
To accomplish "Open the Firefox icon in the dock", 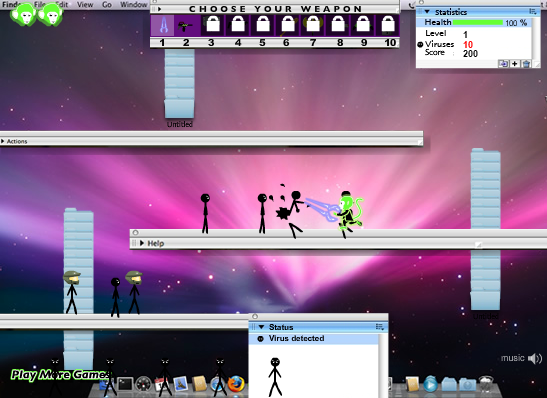I will (236, 384).
